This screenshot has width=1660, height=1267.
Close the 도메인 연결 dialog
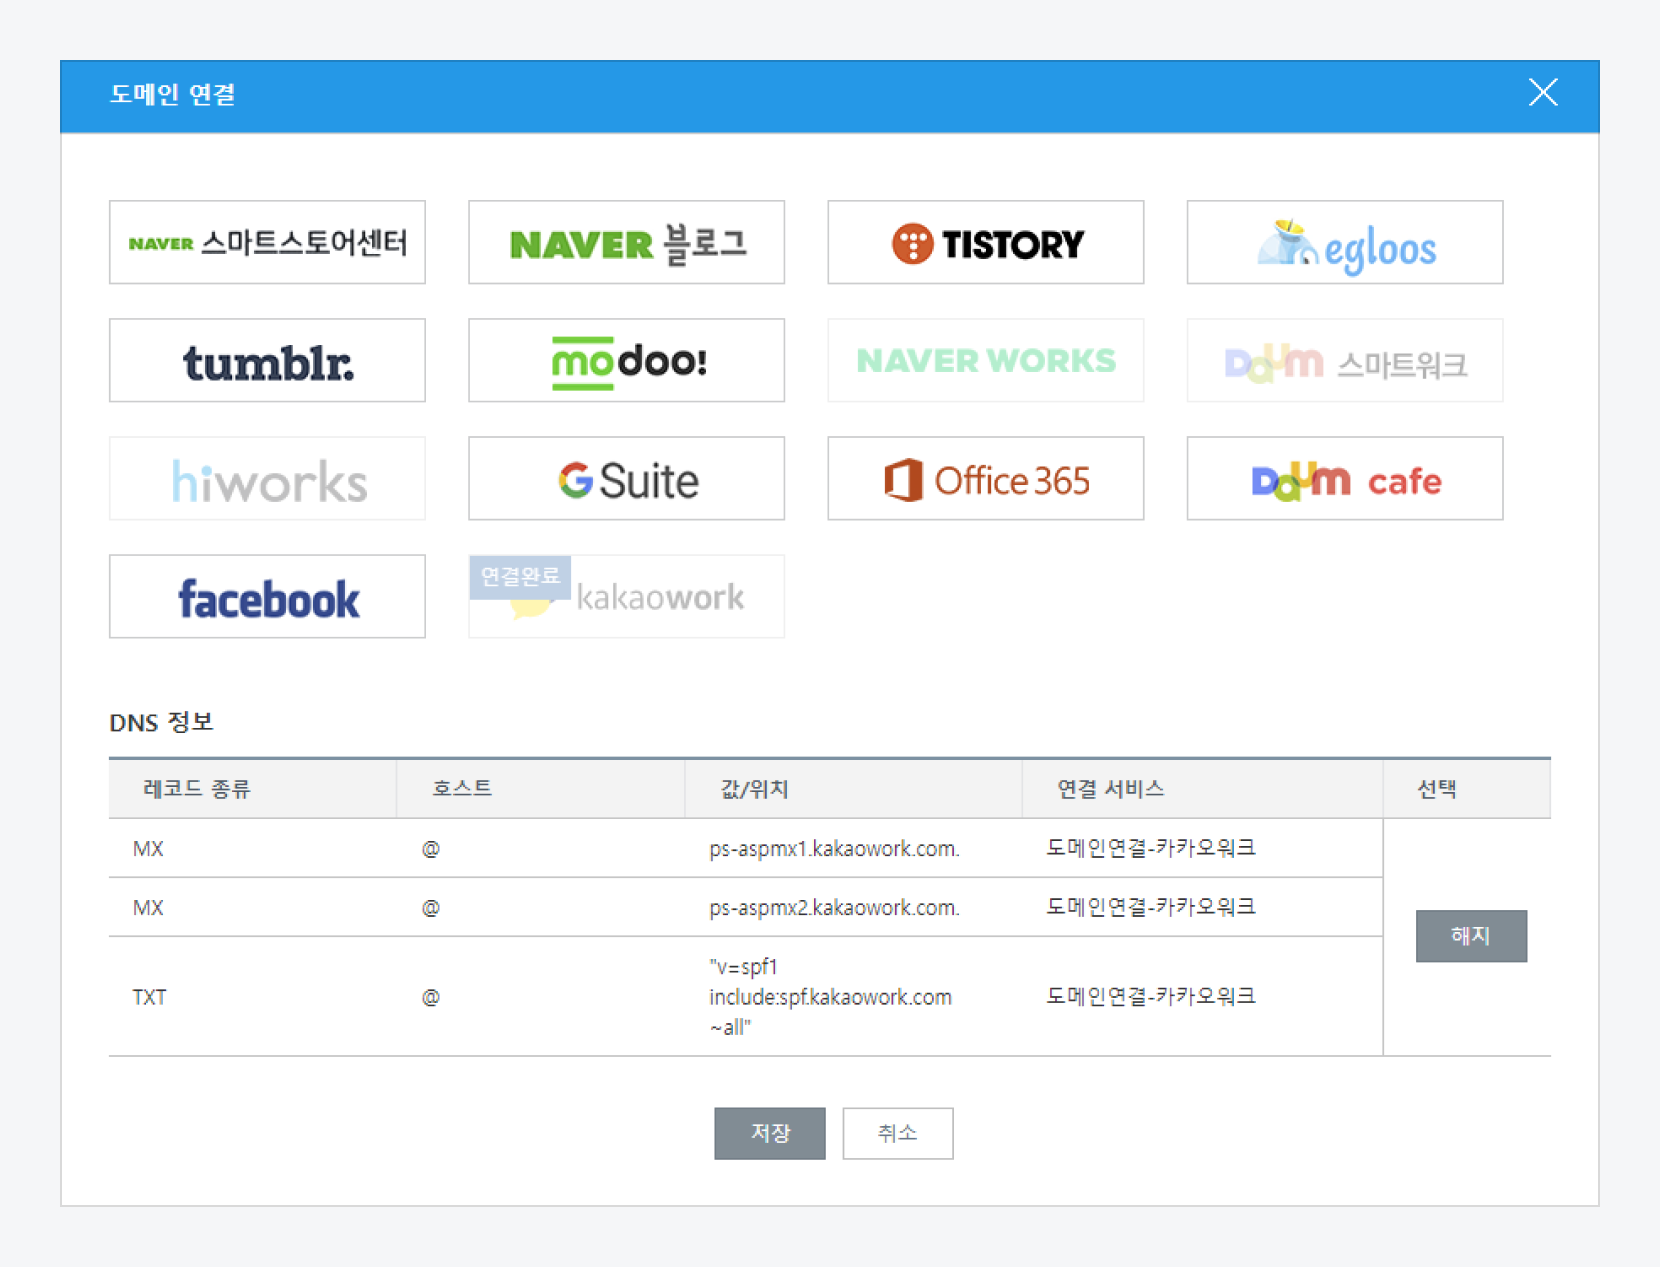pos(1542,93)
